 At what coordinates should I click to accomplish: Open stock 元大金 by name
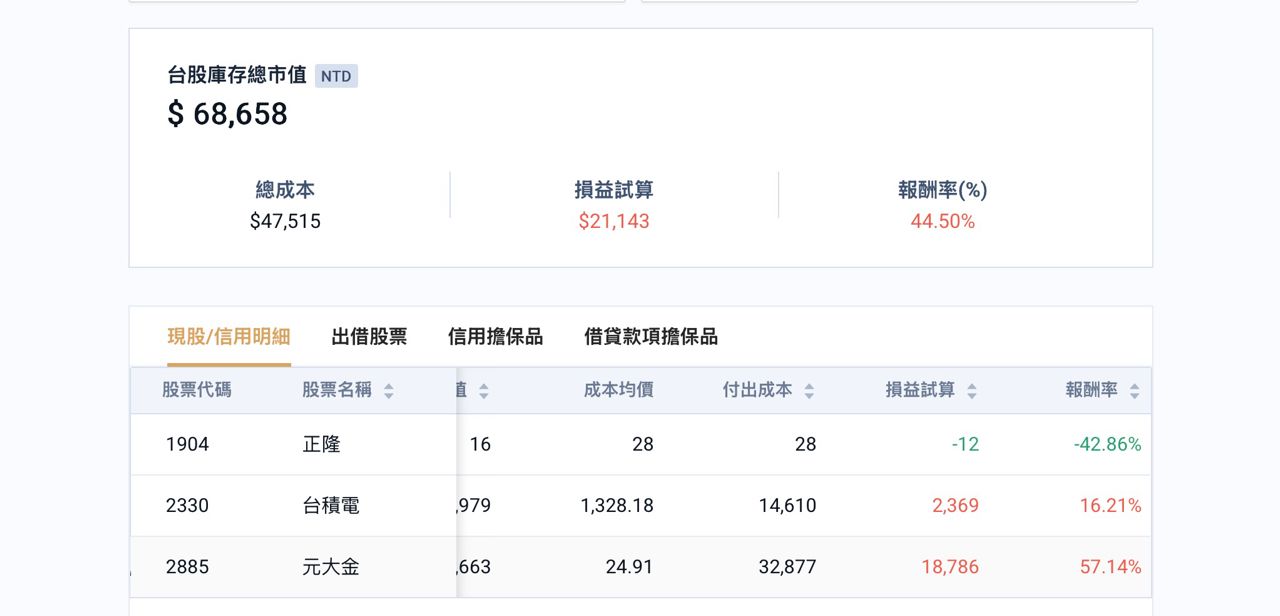(331, 567)
